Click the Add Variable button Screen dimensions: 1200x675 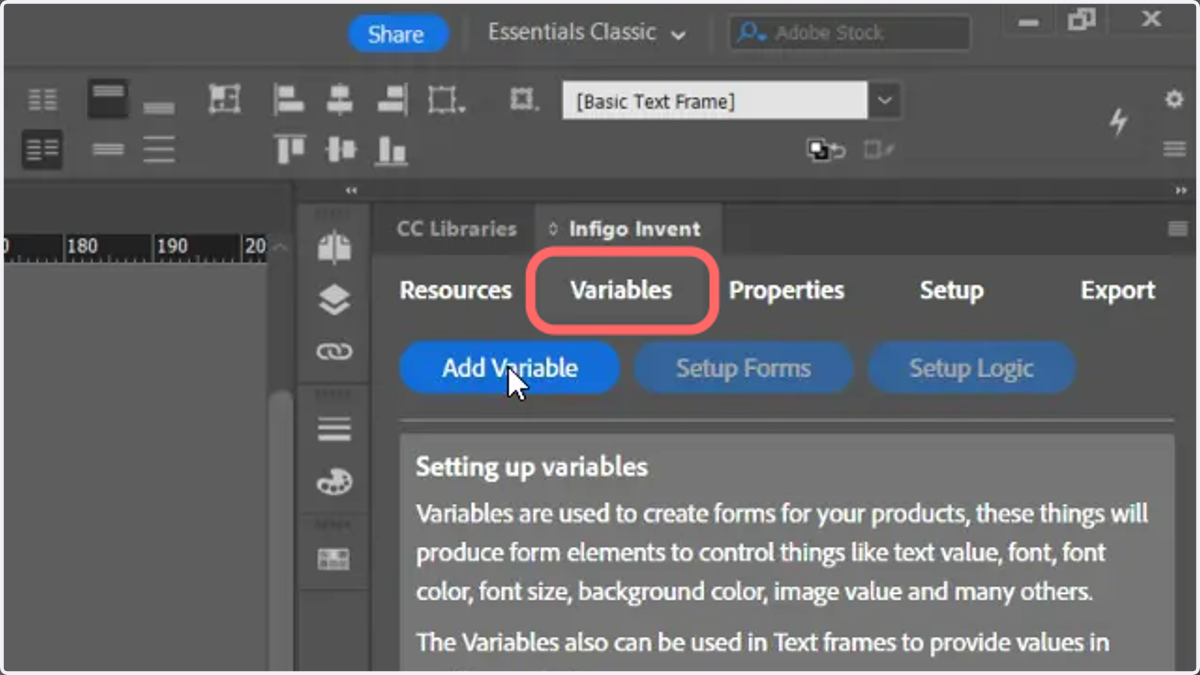510,368
